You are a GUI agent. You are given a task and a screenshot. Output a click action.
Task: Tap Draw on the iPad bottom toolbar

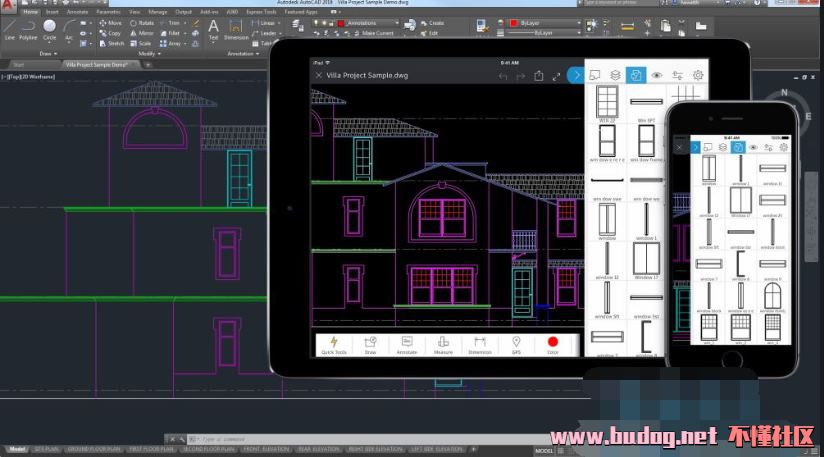point(370,345)
